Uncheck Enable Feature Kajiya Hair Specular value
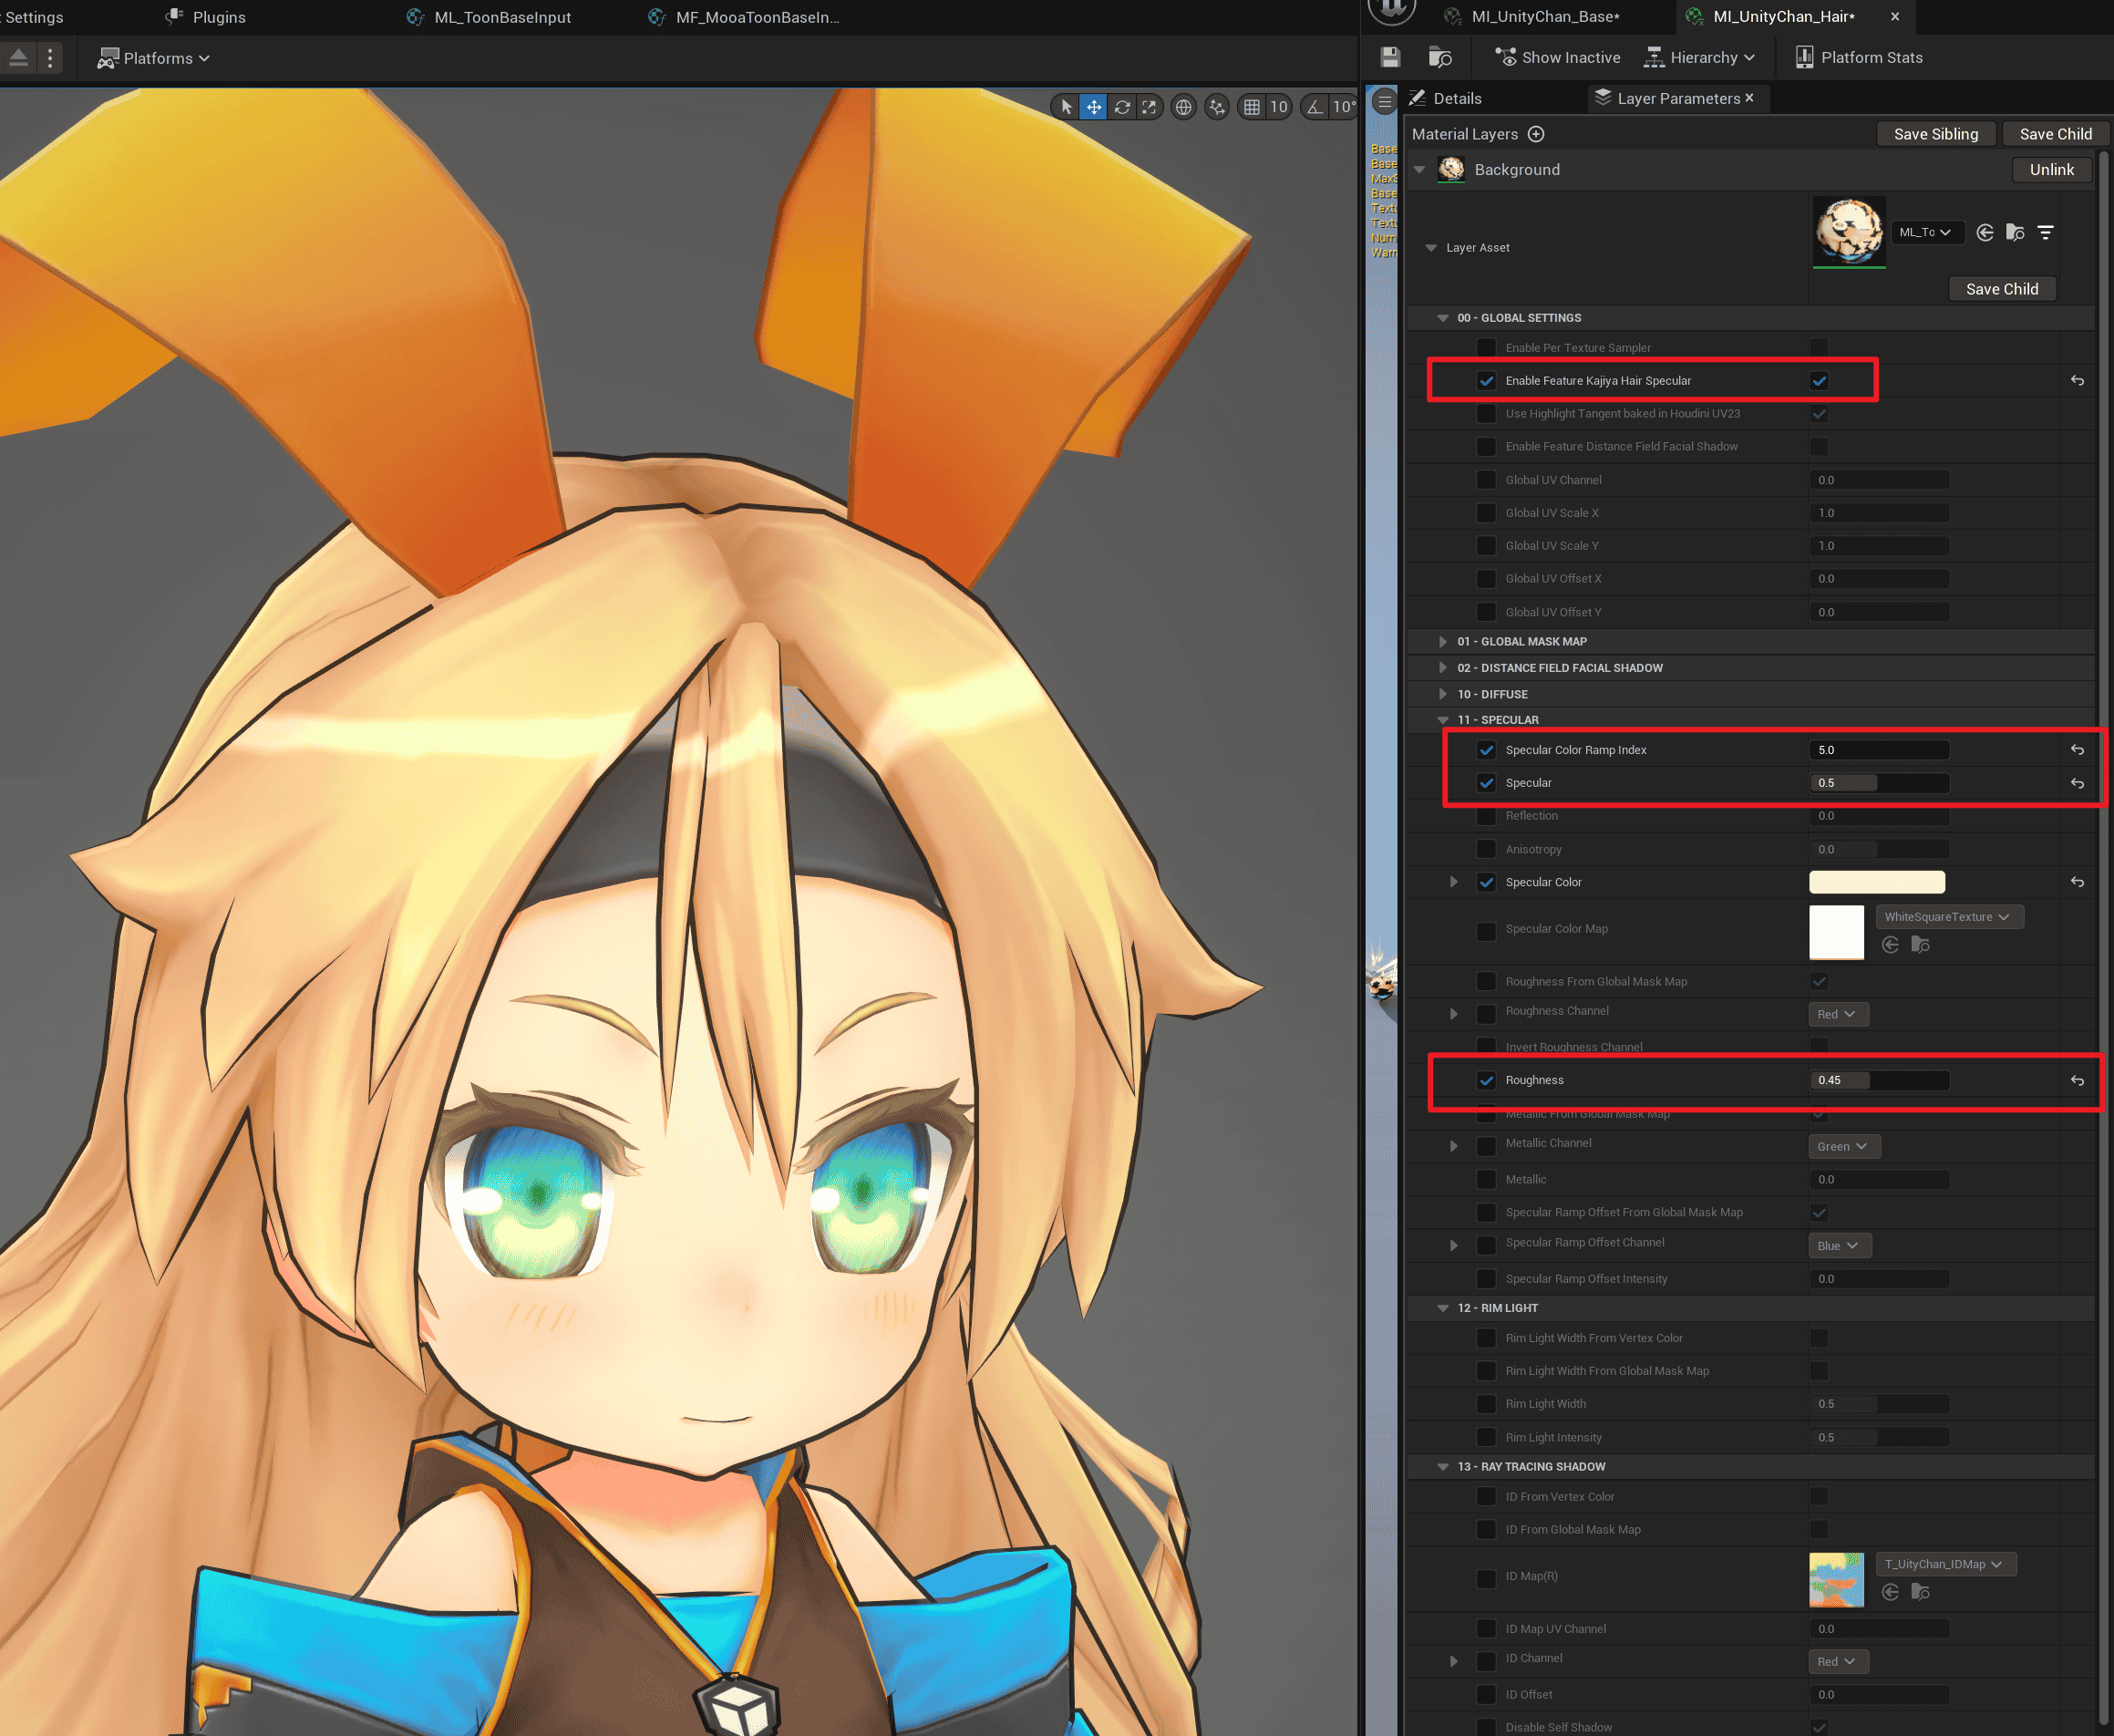This screenshot has height=1736, width=2114. point(1819,381)
